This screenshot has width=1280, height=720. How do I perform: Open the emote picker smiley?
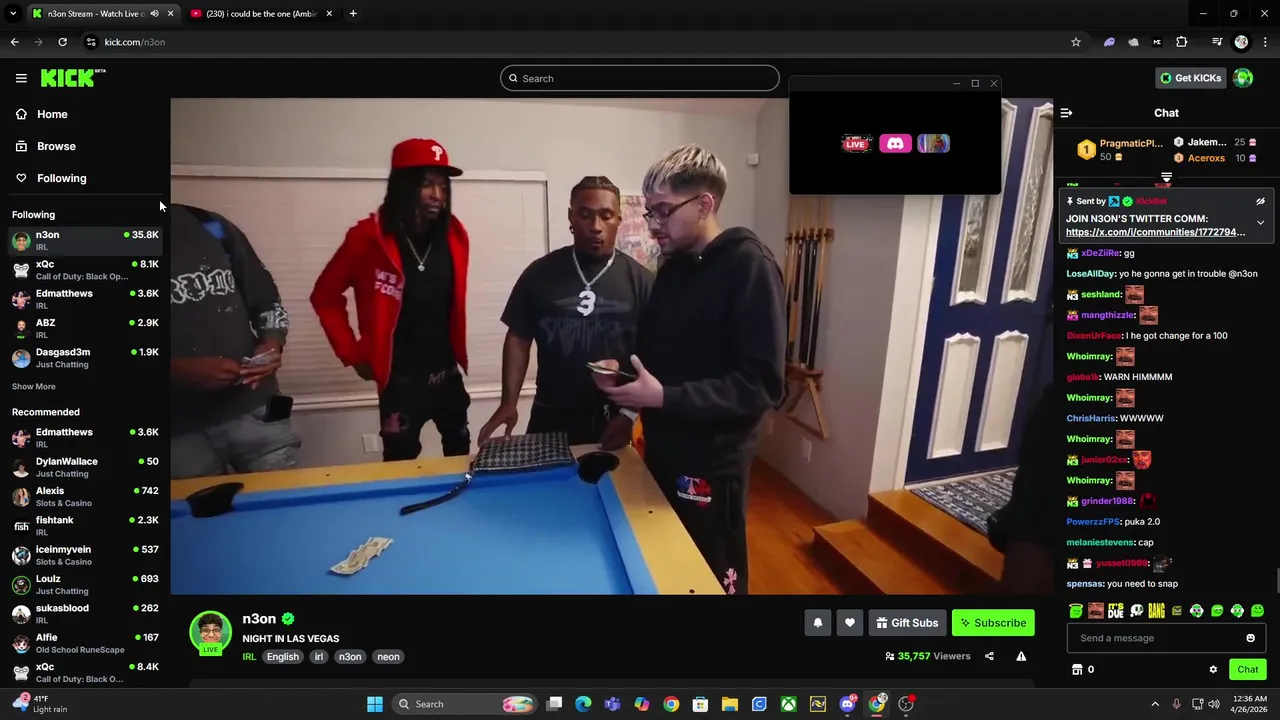(1250, 638)
